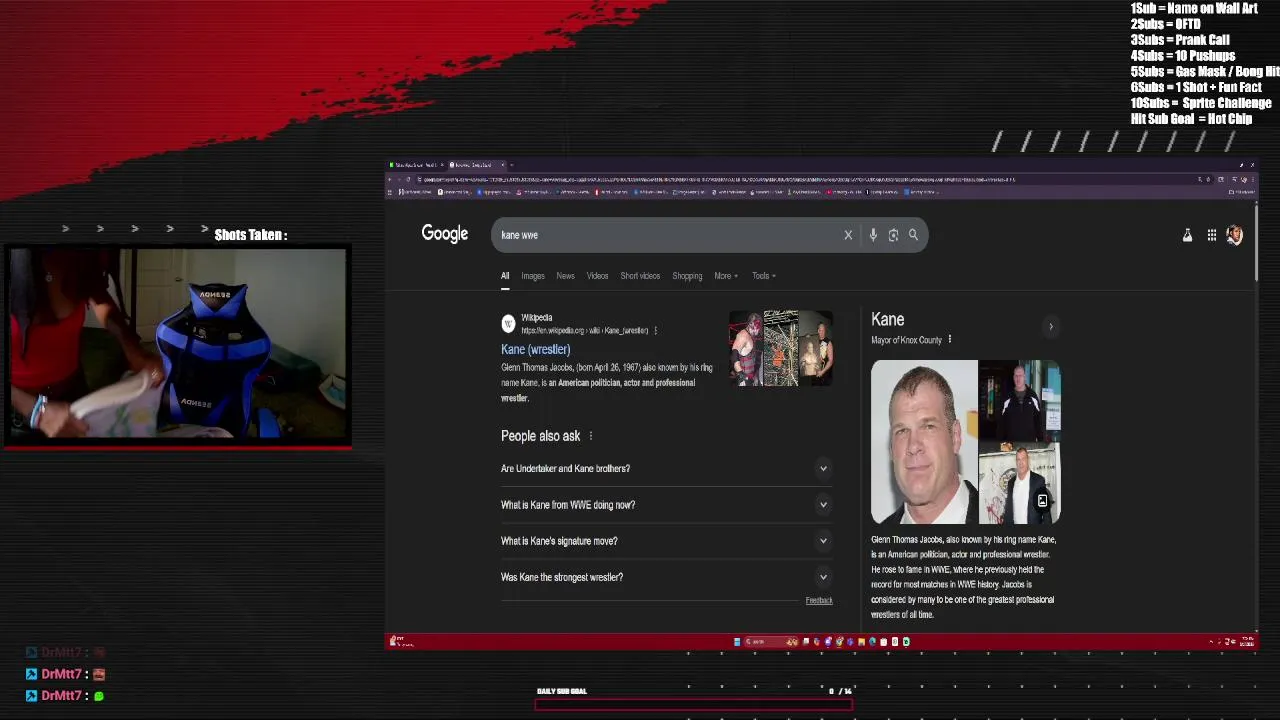This screenshot has height=720, width=1280.
Task: Open the Wikipedia result image thumbnails
Action: tap(781, 348)
